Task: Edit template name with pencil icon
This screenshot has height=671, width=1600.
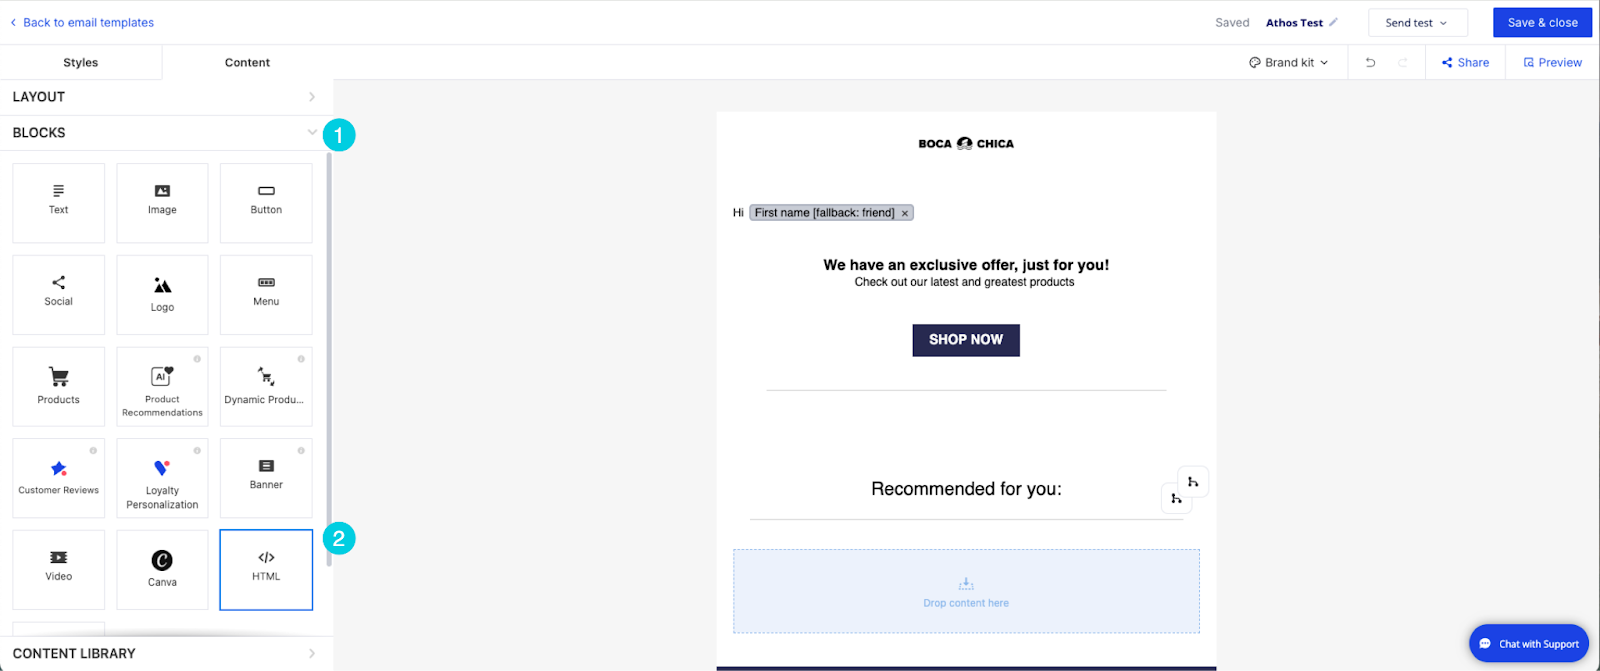Action: 1333,22
